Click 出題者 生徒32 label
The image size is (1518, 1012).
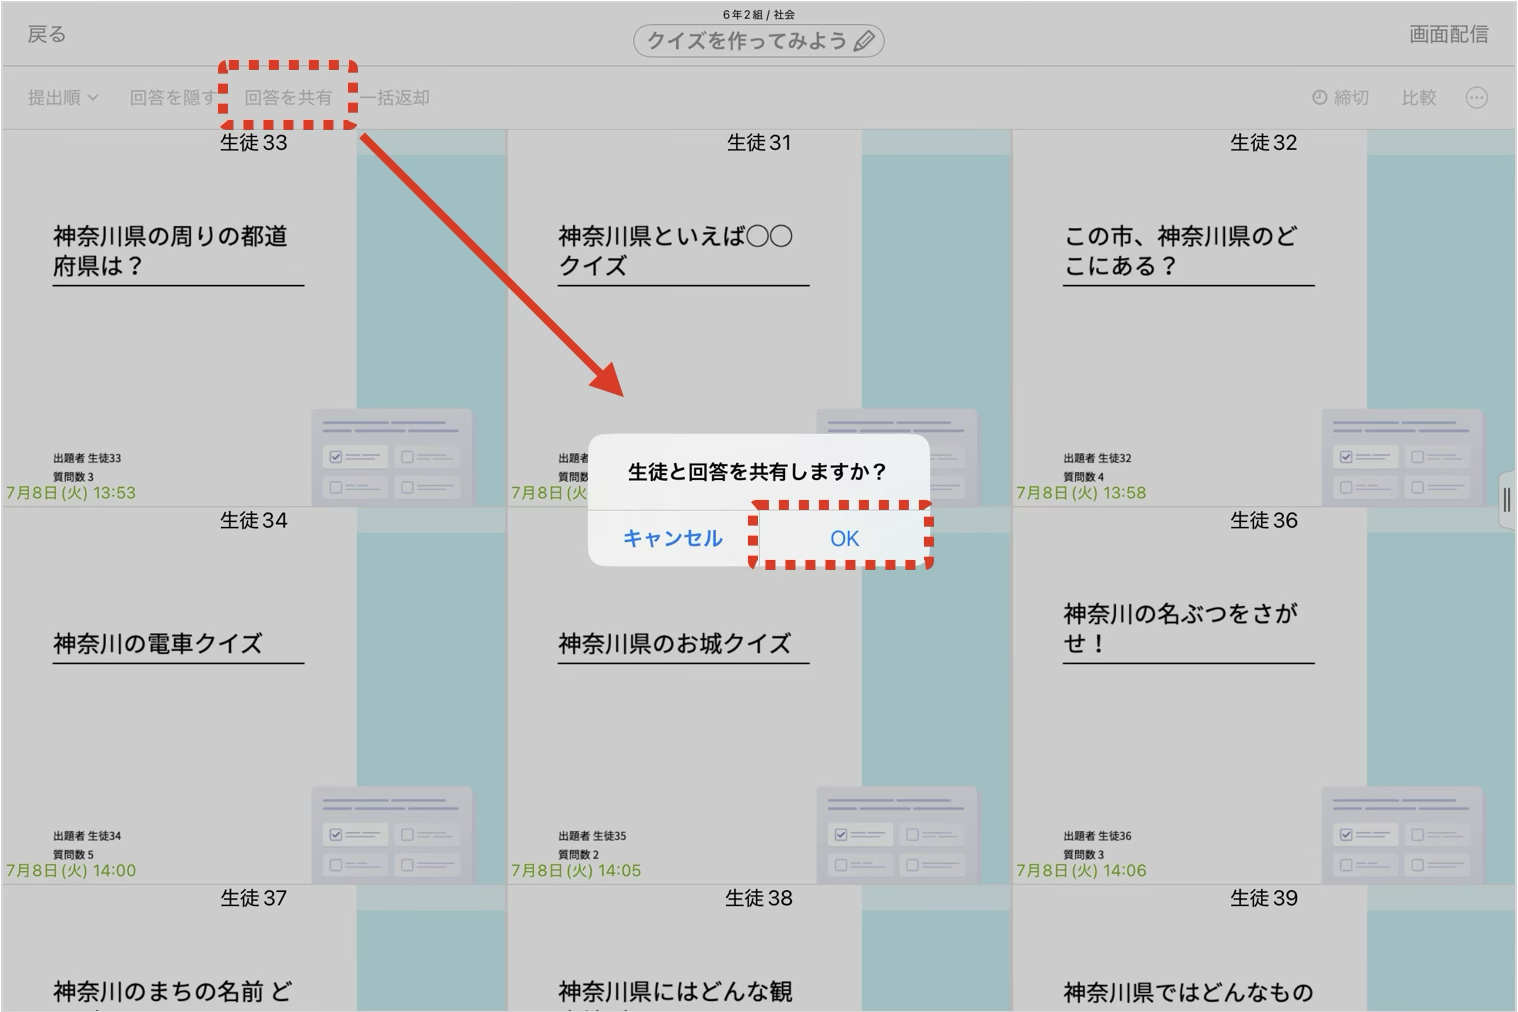coord(1097,458)
